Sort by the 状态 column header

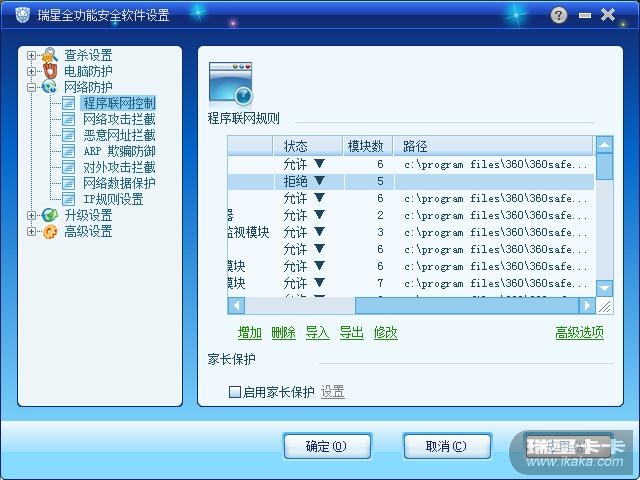307,146
